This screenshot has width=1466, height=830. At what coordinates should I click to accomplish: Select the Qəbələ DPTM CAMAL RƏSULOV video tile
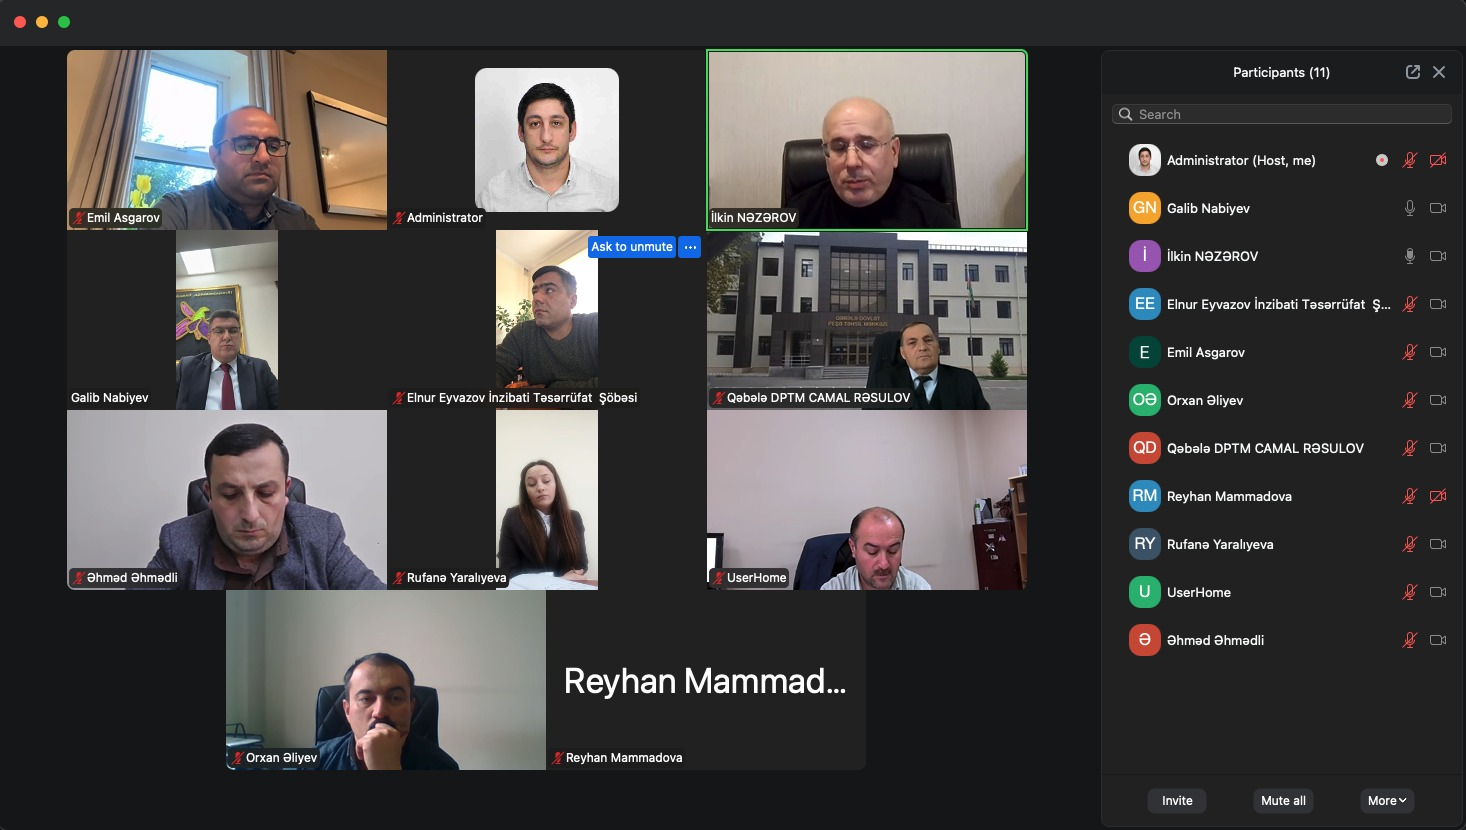click(867, 320)
